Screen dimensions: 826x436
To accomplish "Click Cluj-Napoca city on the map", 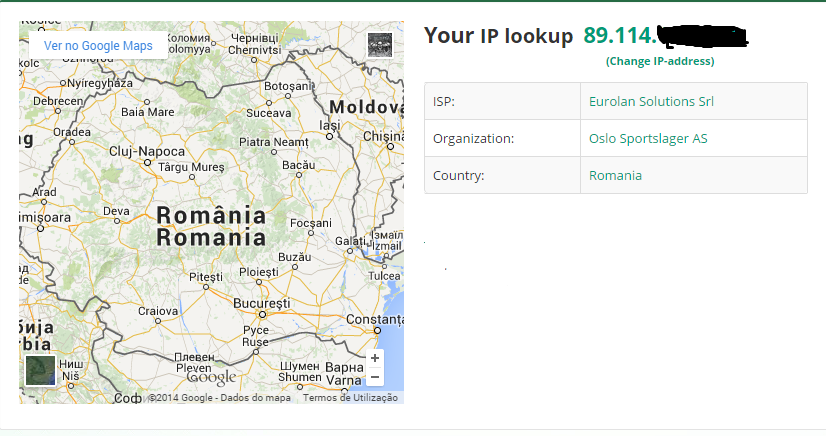I will (x=147, y=151).
